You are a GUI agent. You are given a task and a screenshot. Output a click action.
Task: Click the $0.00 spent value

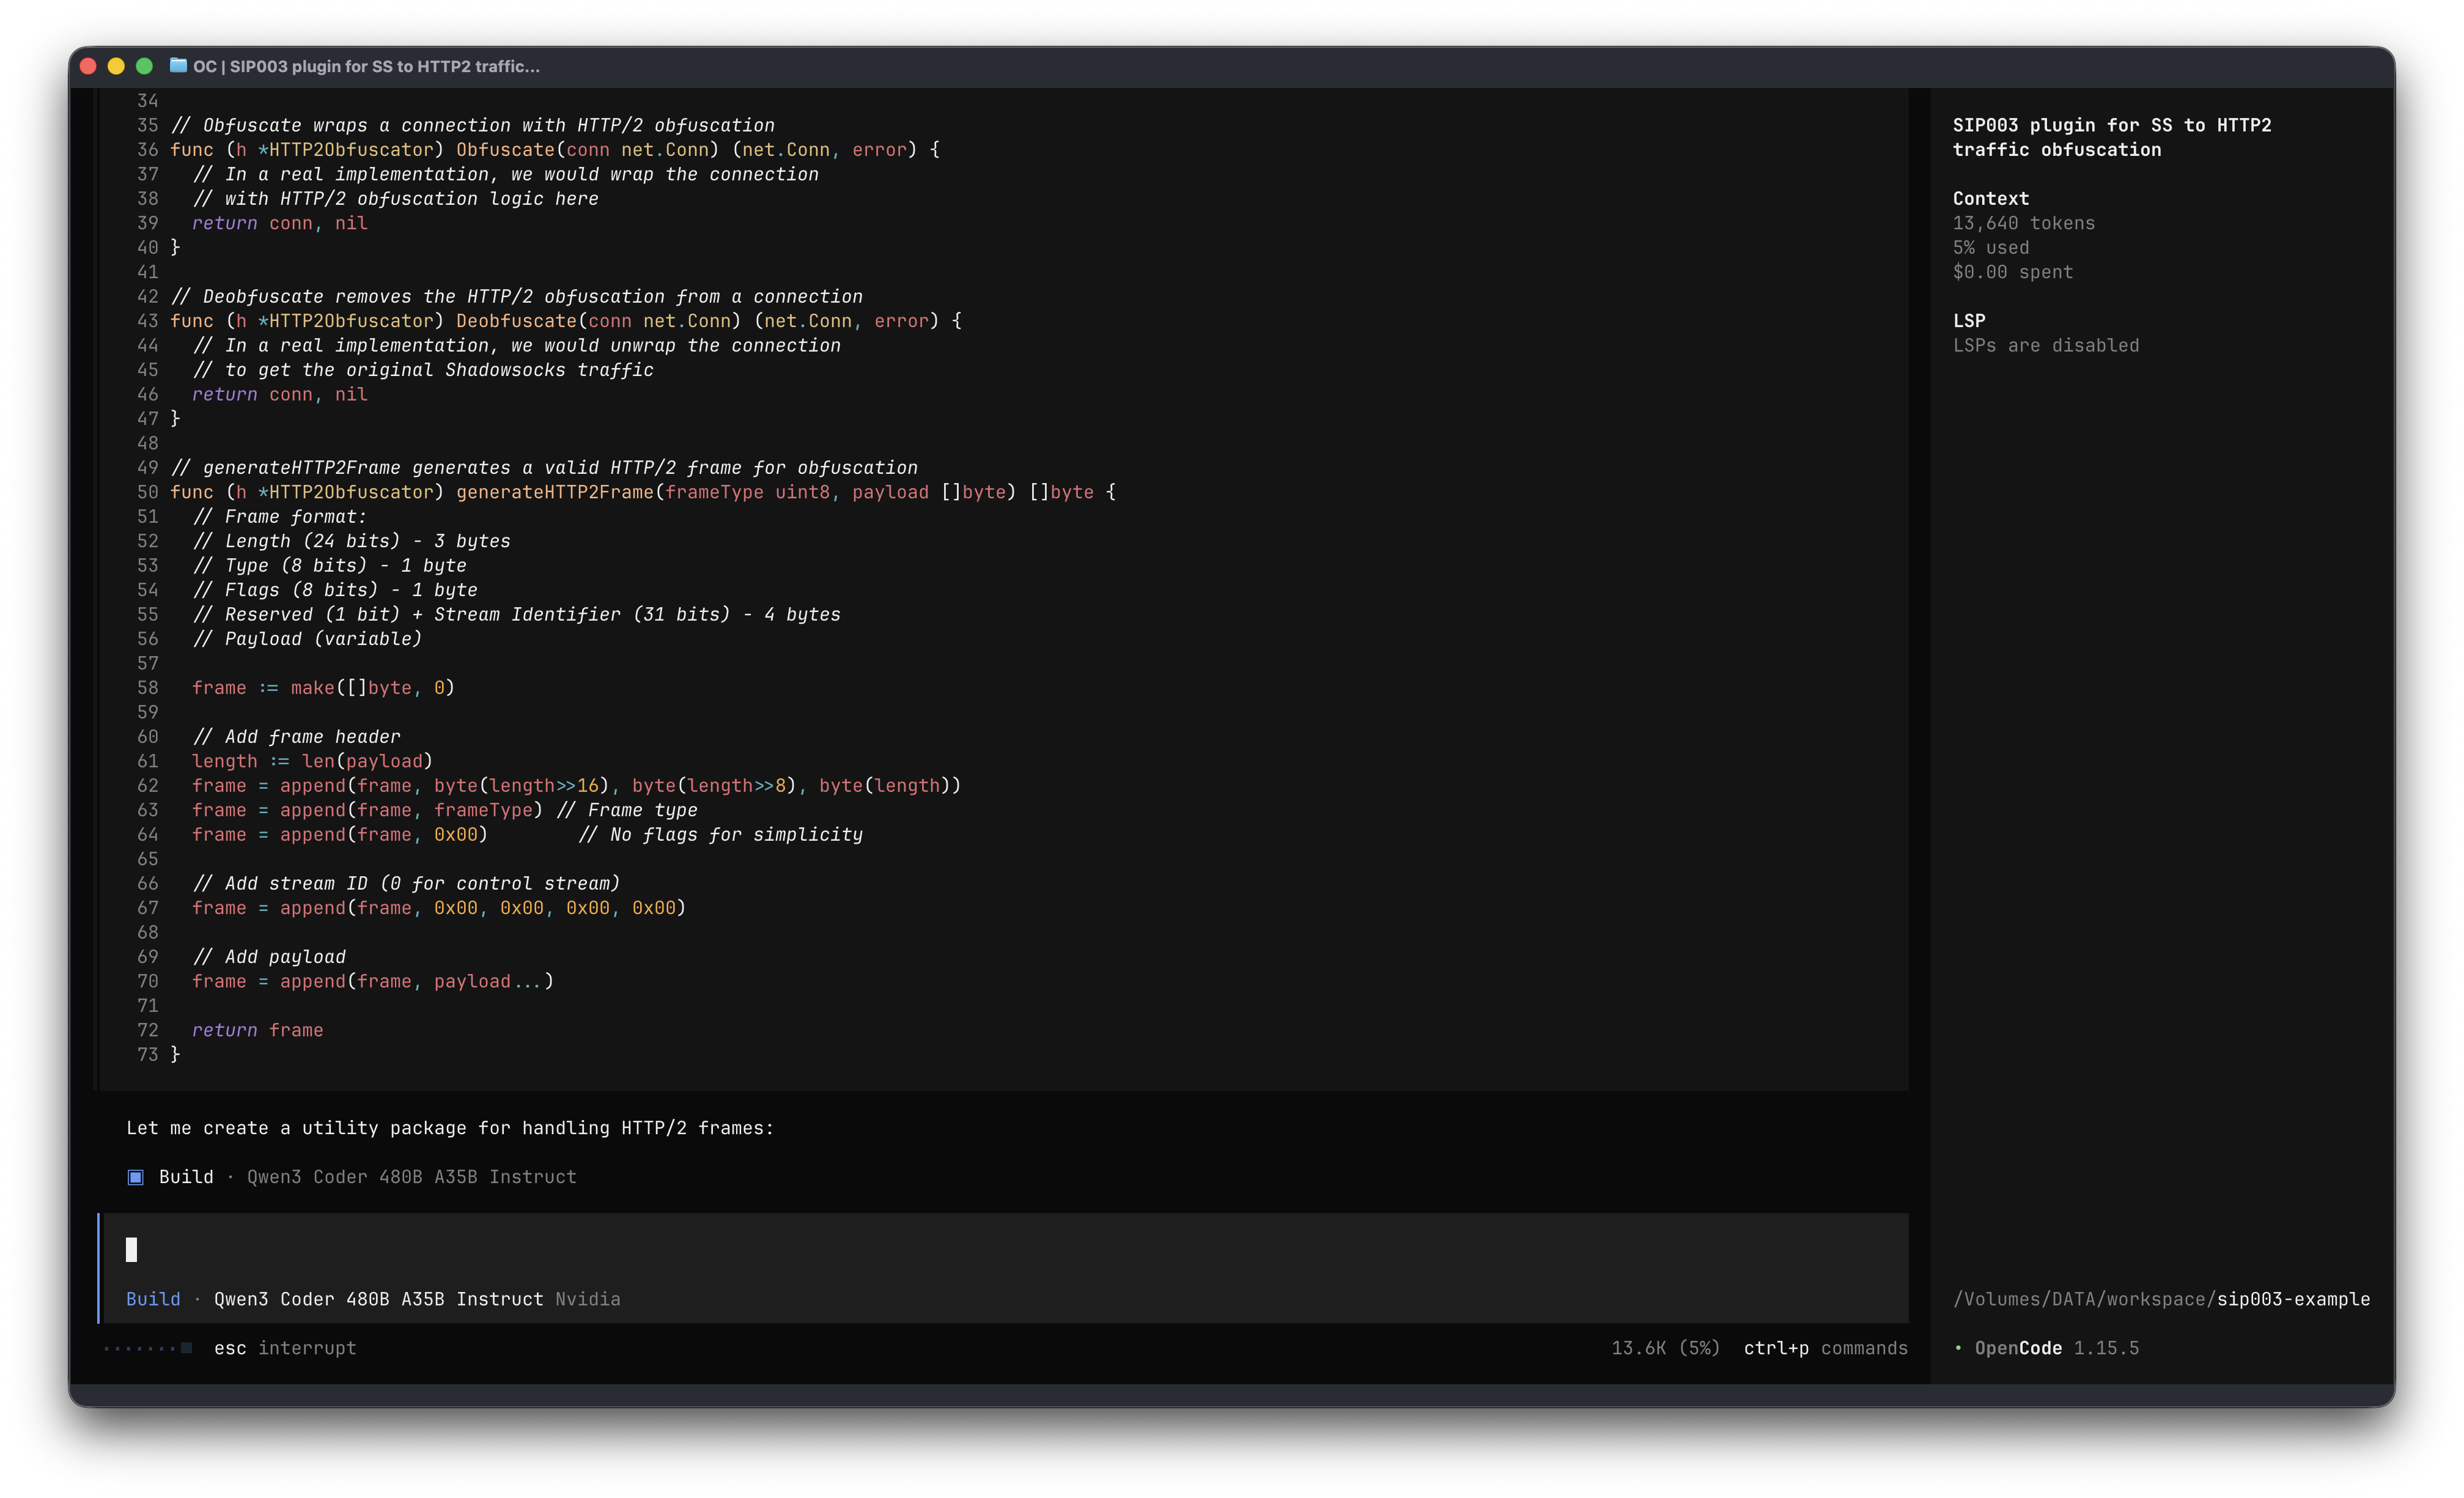pyautogui.click(x=2013, y=272)
